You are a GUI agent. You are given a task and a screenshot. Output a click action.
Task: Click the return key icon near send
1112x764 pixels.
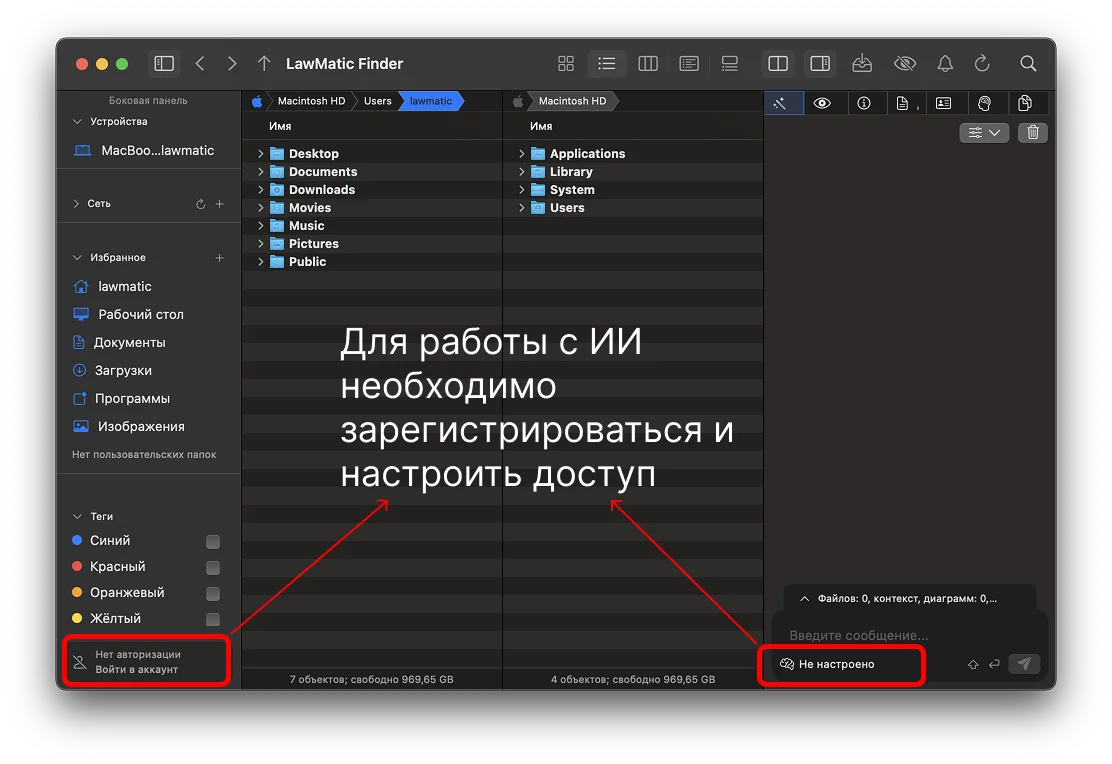click(994, 664)
